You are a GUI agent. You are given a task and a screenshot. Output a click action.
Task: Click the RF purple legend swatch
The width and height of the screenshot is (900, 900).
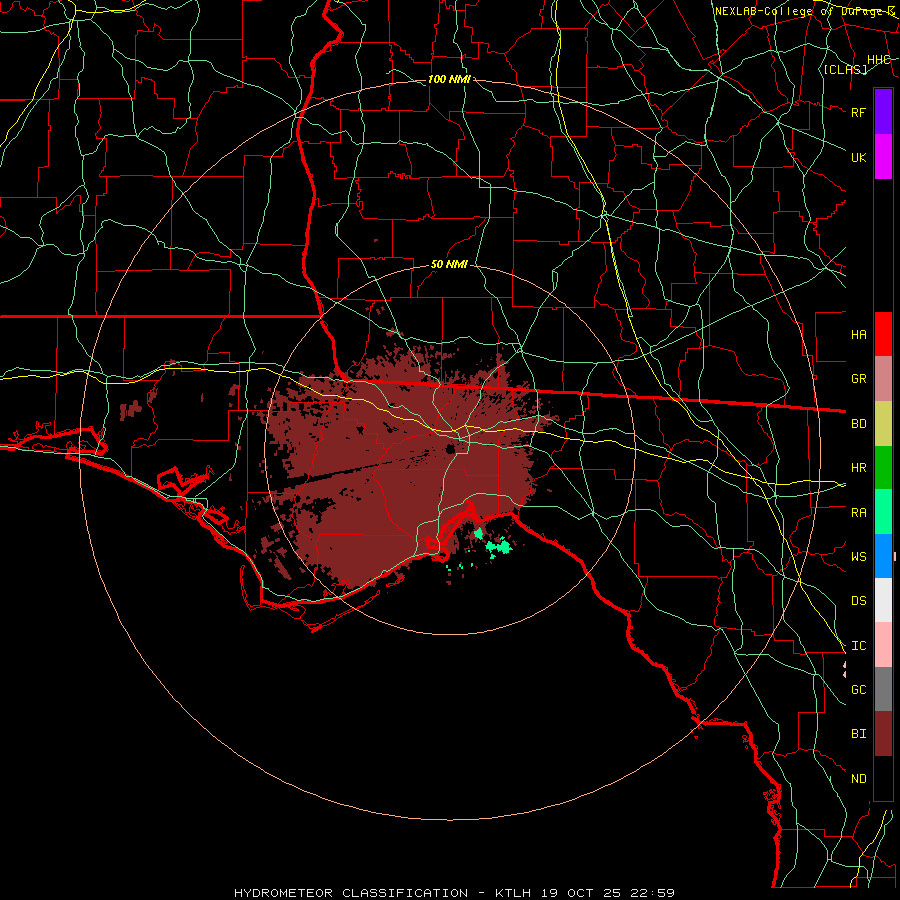point(883,112)
